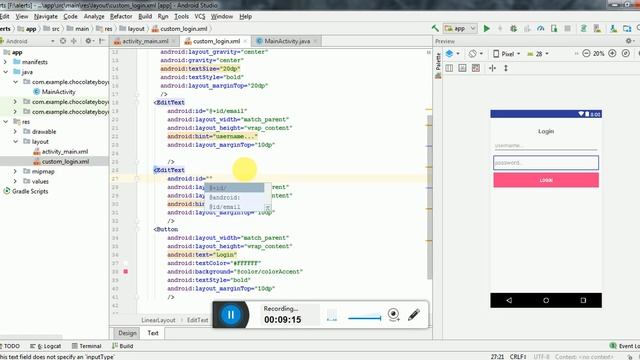Open the Build menu
Viewport: 640px width, 360px height.
(x=145, y=16)
